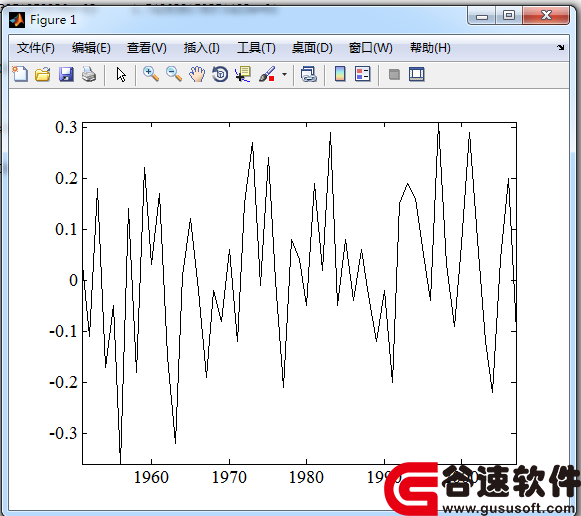The height and width of the screenshot is (516, 581).
Task: Click the 1980 x-axis tick label
Action: [x=306, y=477]
